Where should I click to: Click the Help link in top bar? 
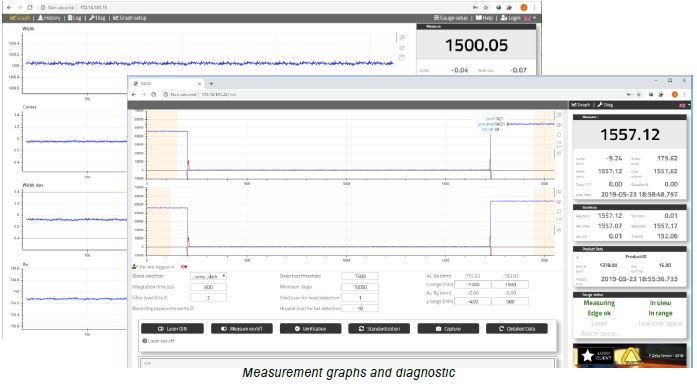click(x=485, y=18)
